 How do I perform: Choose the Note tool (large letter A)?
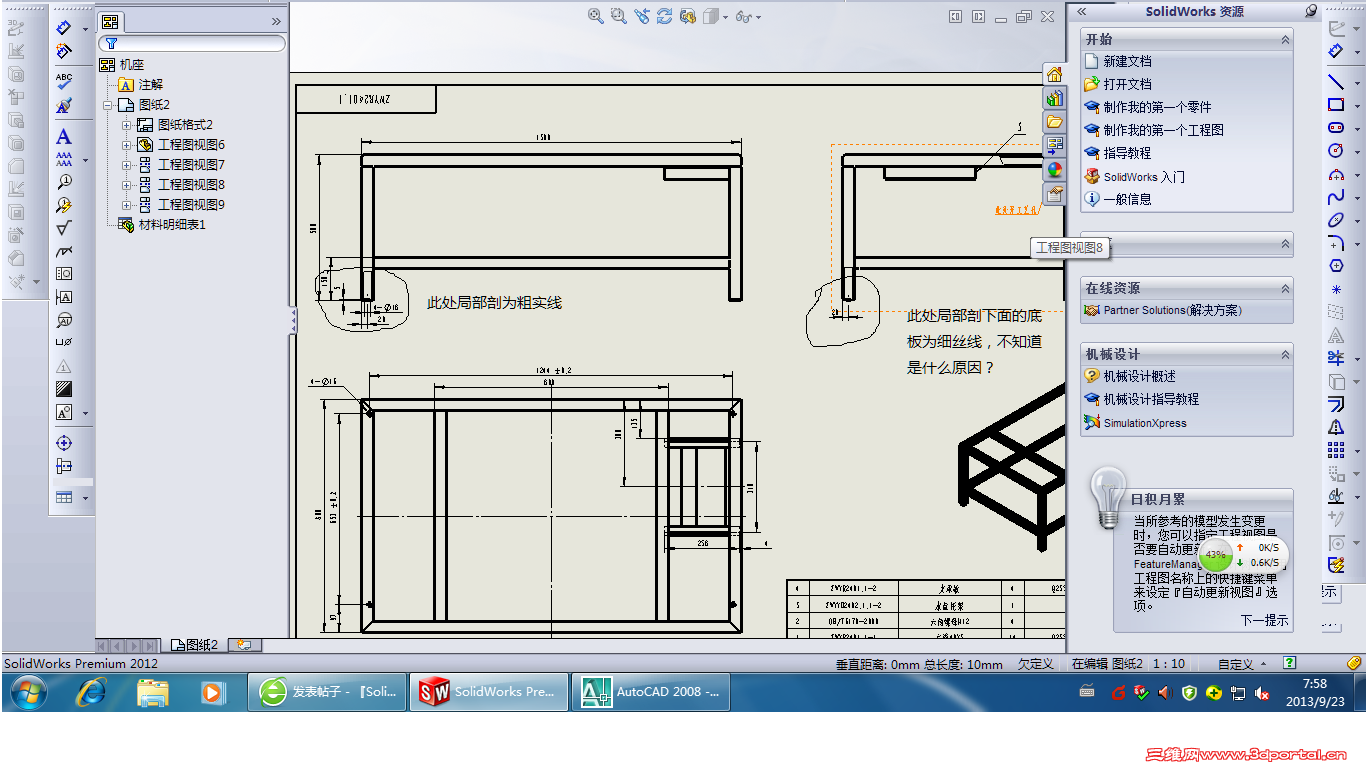pyautogui.click(x=64, y=136)
